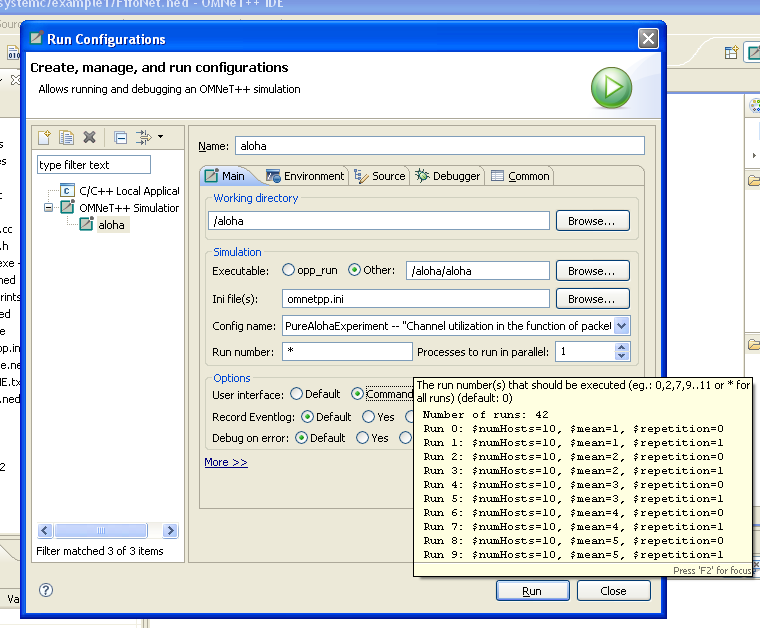Delete the selected launch configuration
The width and height of the screenshot is (760, 628).
89,138
